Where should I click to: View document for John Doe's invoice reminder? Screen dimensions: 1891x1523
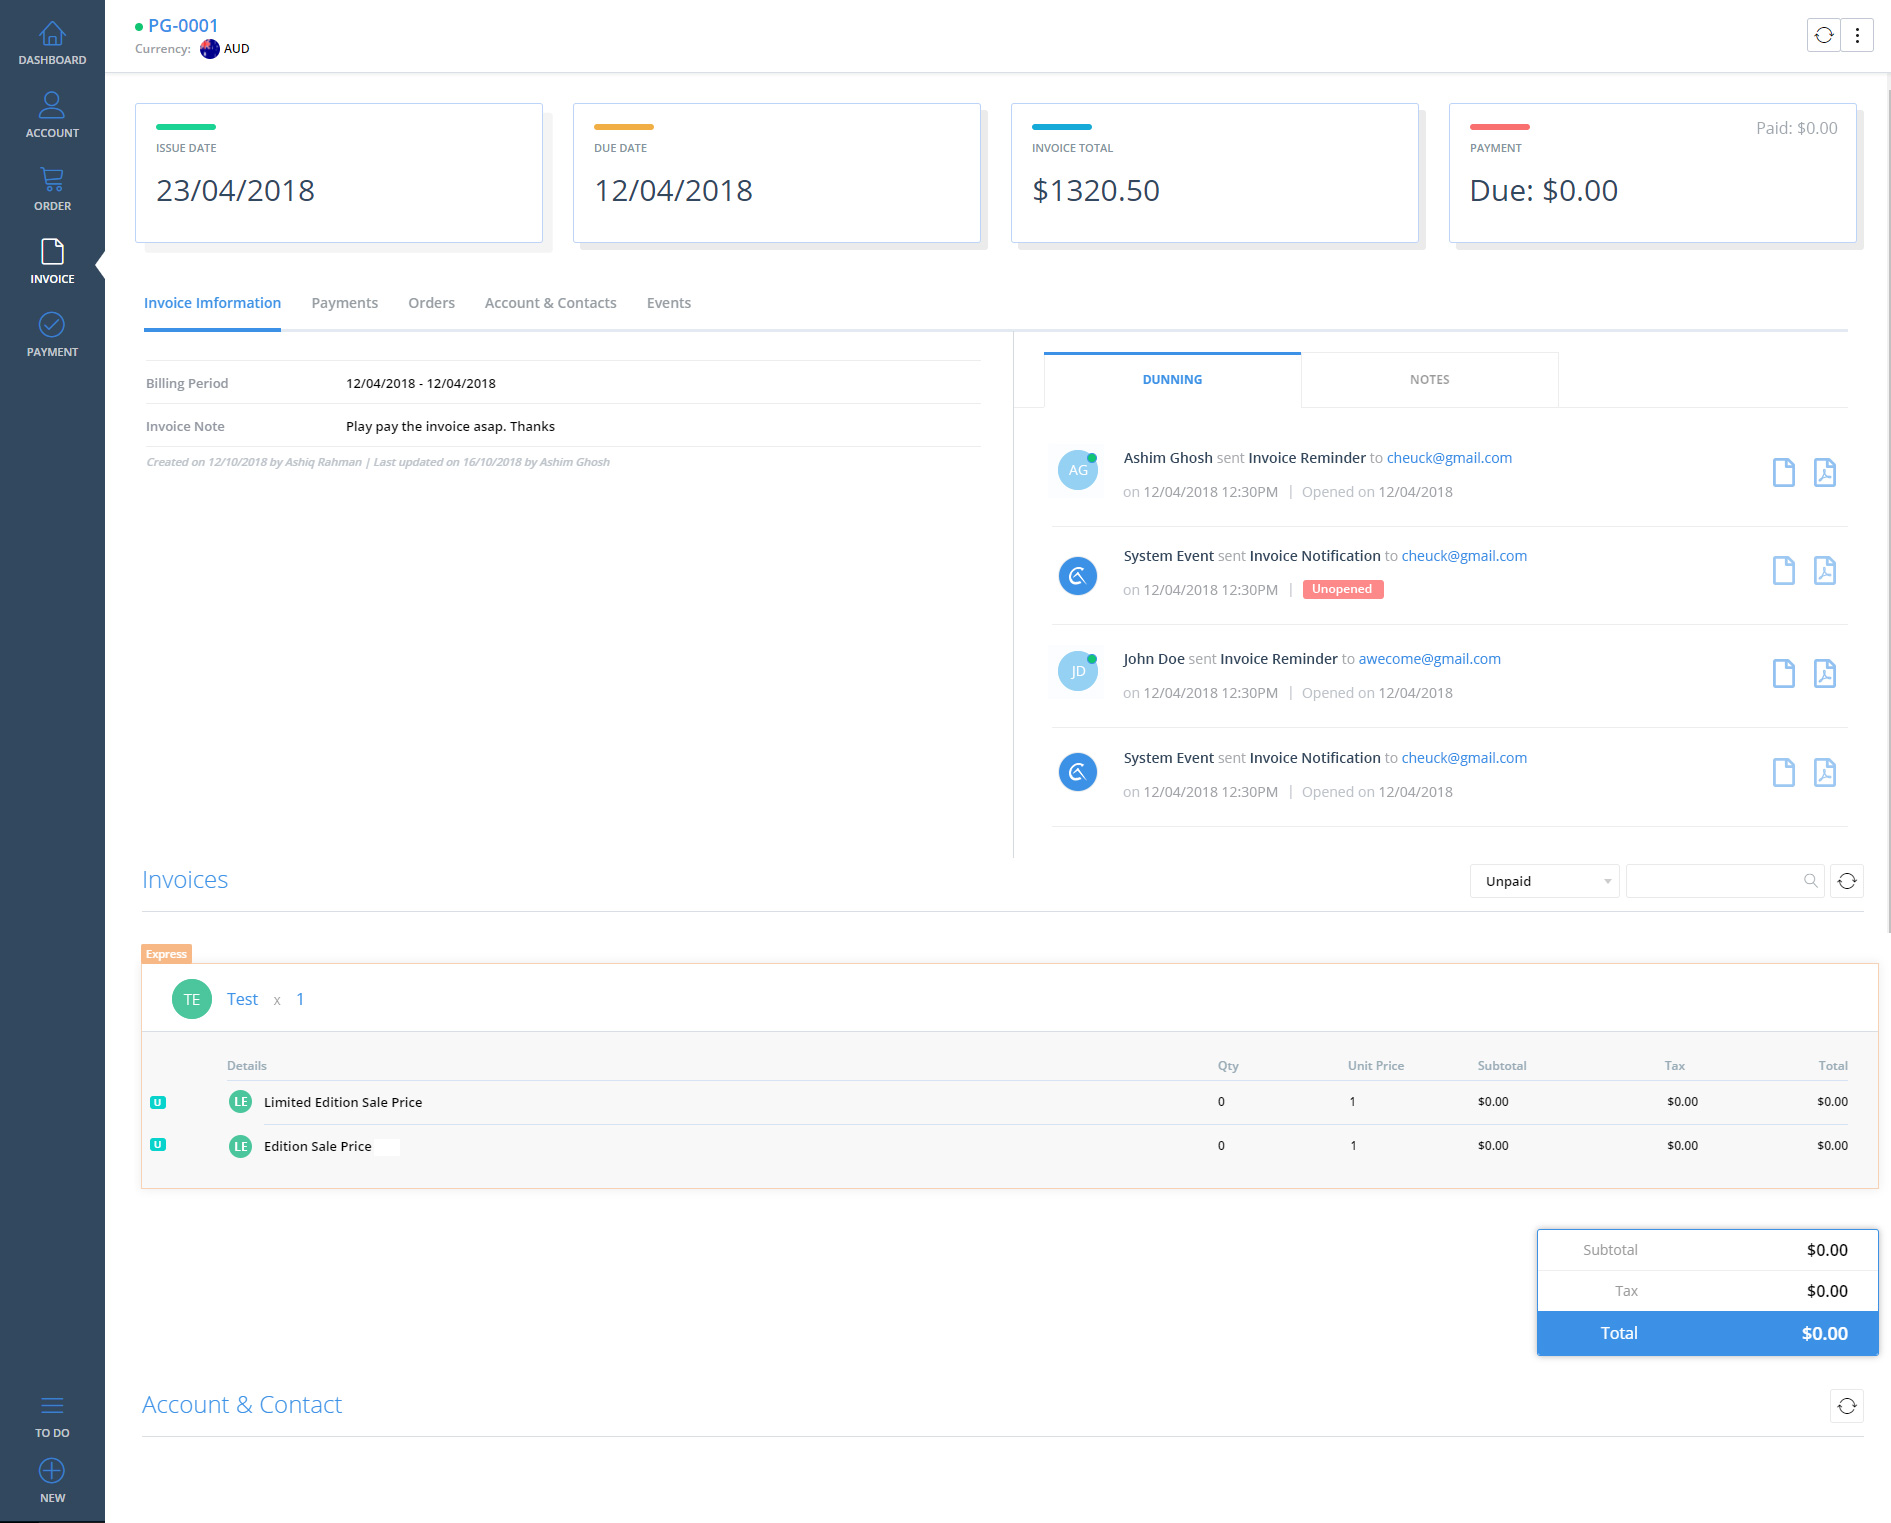point(1783,673)
